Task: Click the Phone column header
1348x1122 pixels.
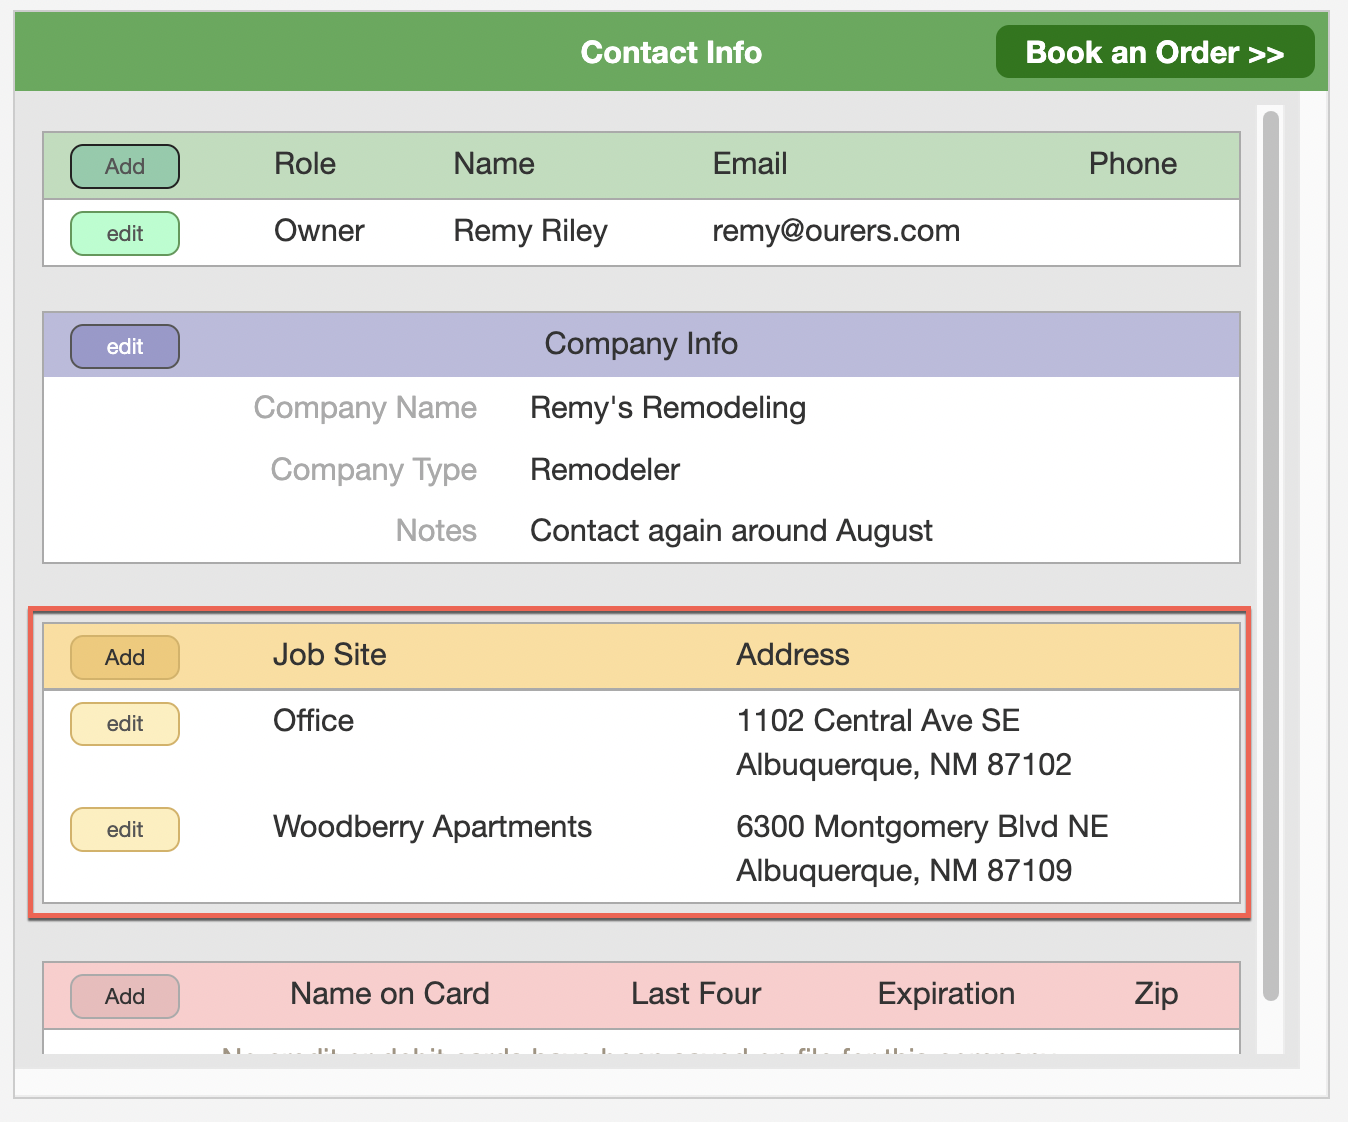Action: pos(1132,164)
